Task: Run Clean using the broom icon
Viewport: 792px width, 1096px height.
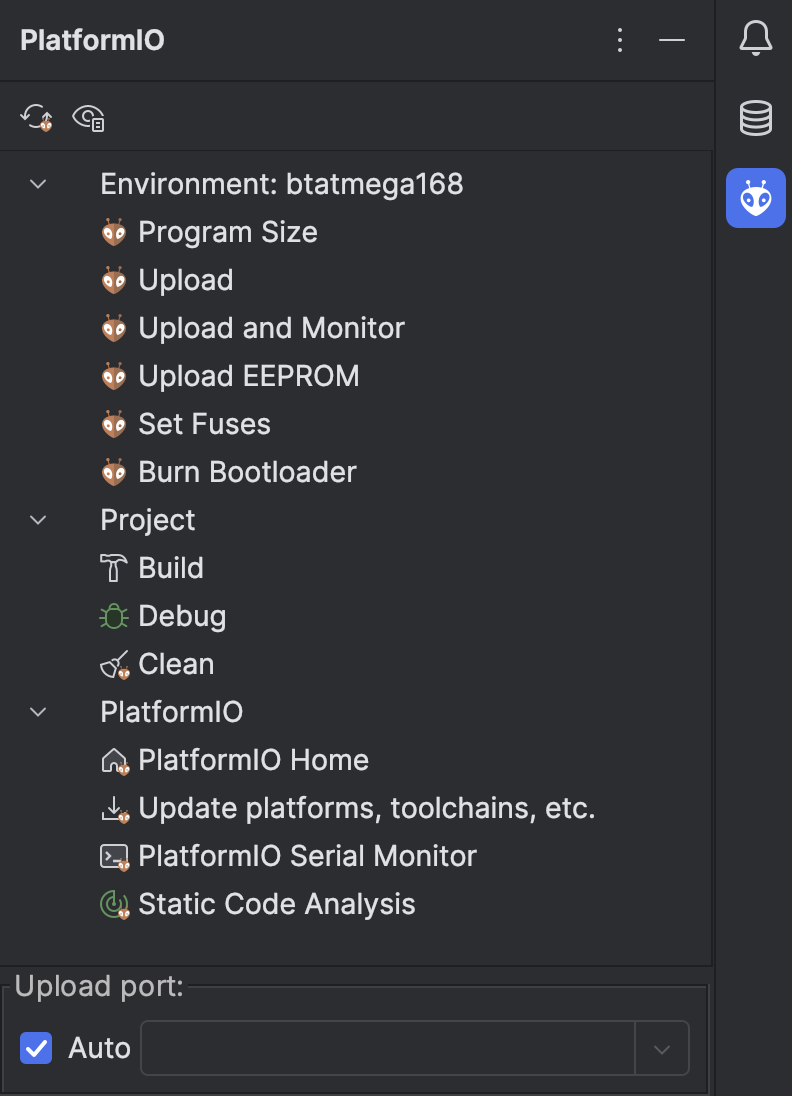Action: point(113,664)
